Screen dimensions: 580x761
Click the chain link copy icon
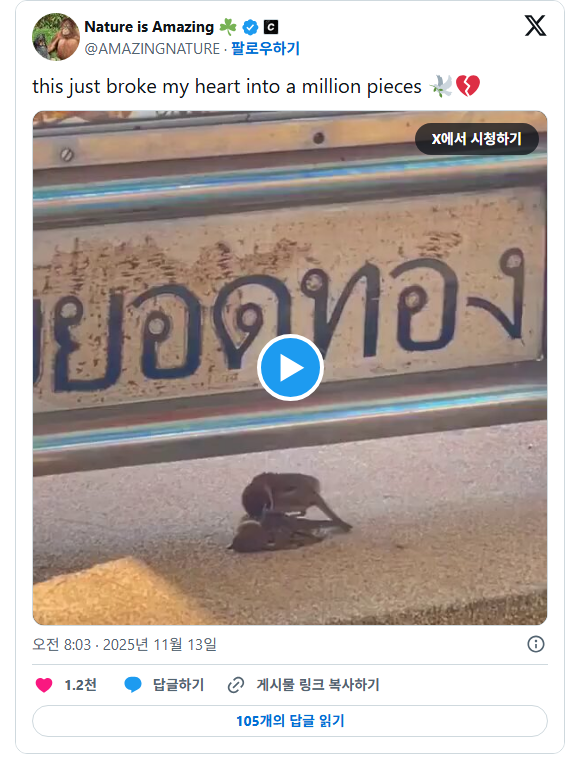(236, 685)
